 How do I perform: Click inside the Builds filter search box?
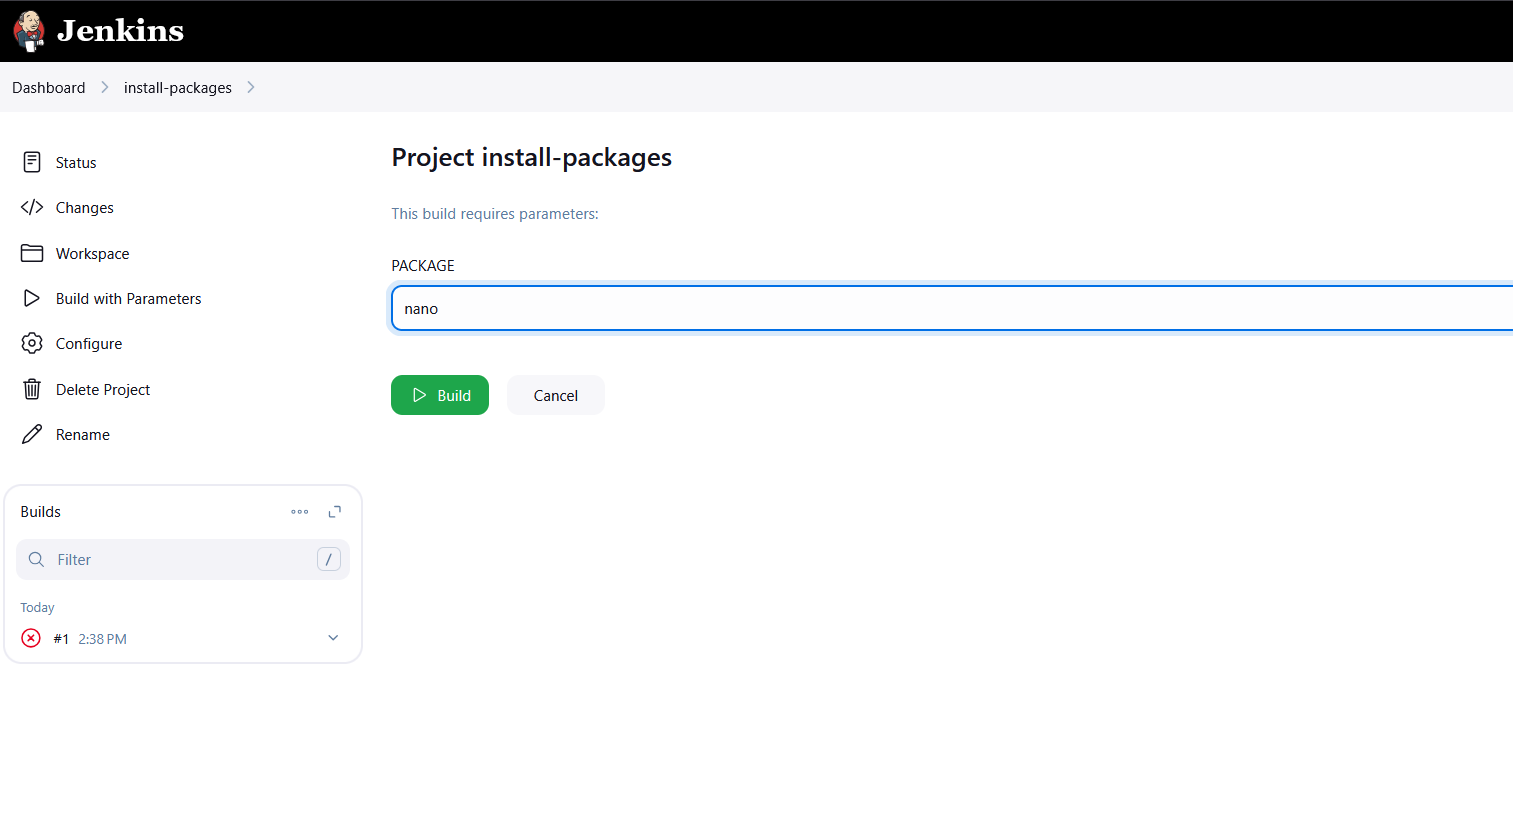click(160, 559)
